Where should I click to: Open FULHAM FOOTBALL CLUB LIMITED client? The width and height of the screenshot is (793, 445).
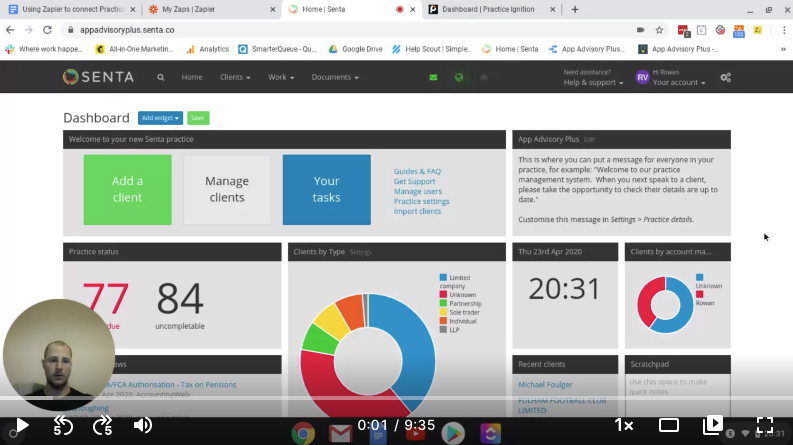point(562,405)
